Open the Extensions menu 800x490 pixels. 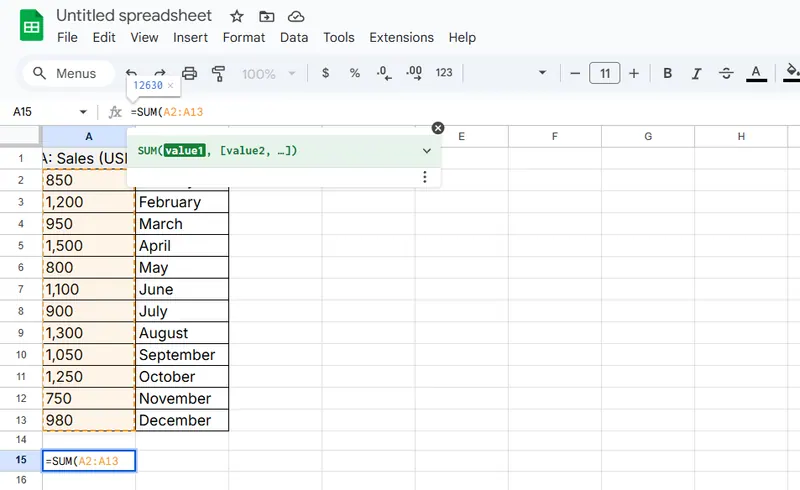tap(401, 37)
